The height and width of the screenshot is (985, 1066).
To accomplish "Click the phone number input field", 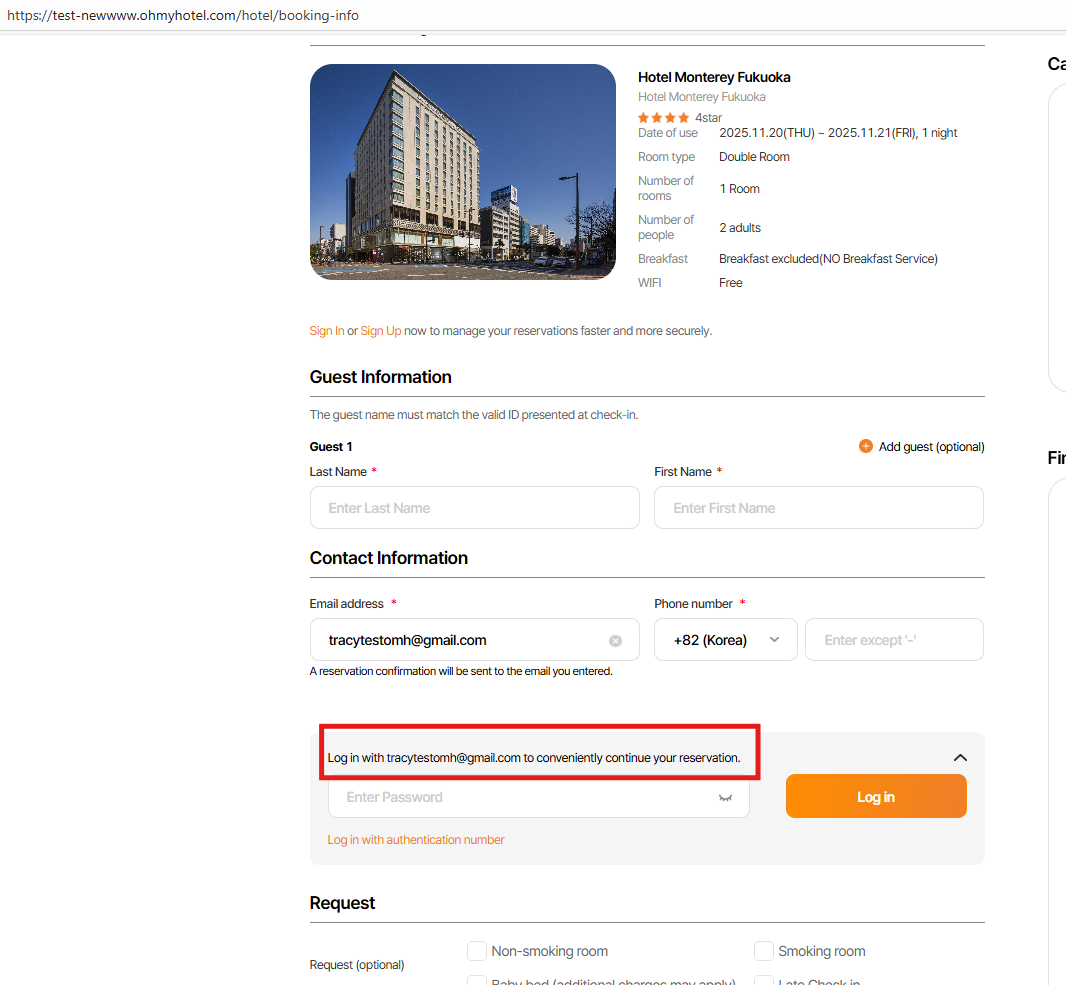I will point(893,640).
